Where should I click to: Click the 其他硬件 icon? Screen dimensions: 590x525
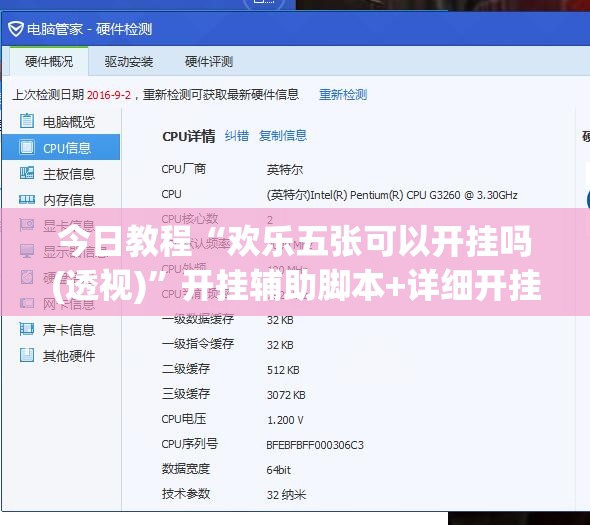pyautogui.click(x=27, y=355)
